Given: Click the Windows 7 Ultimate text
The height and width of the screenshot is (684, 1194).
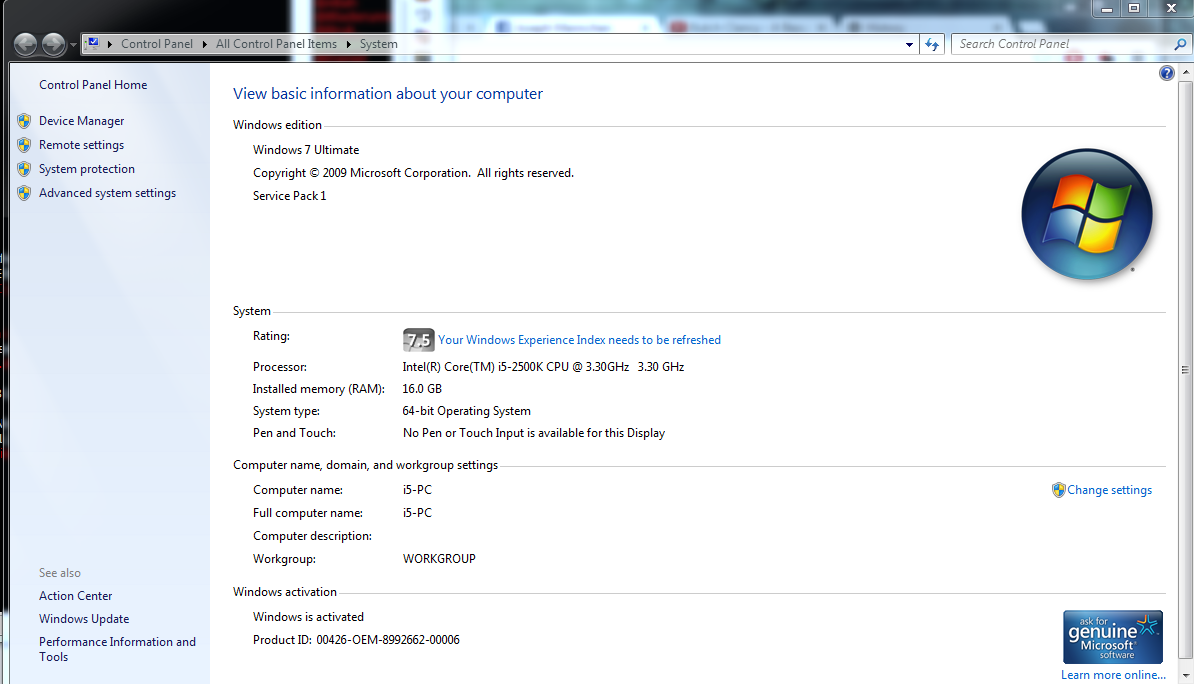Looking at the screenshot, I should click(306, 150).
